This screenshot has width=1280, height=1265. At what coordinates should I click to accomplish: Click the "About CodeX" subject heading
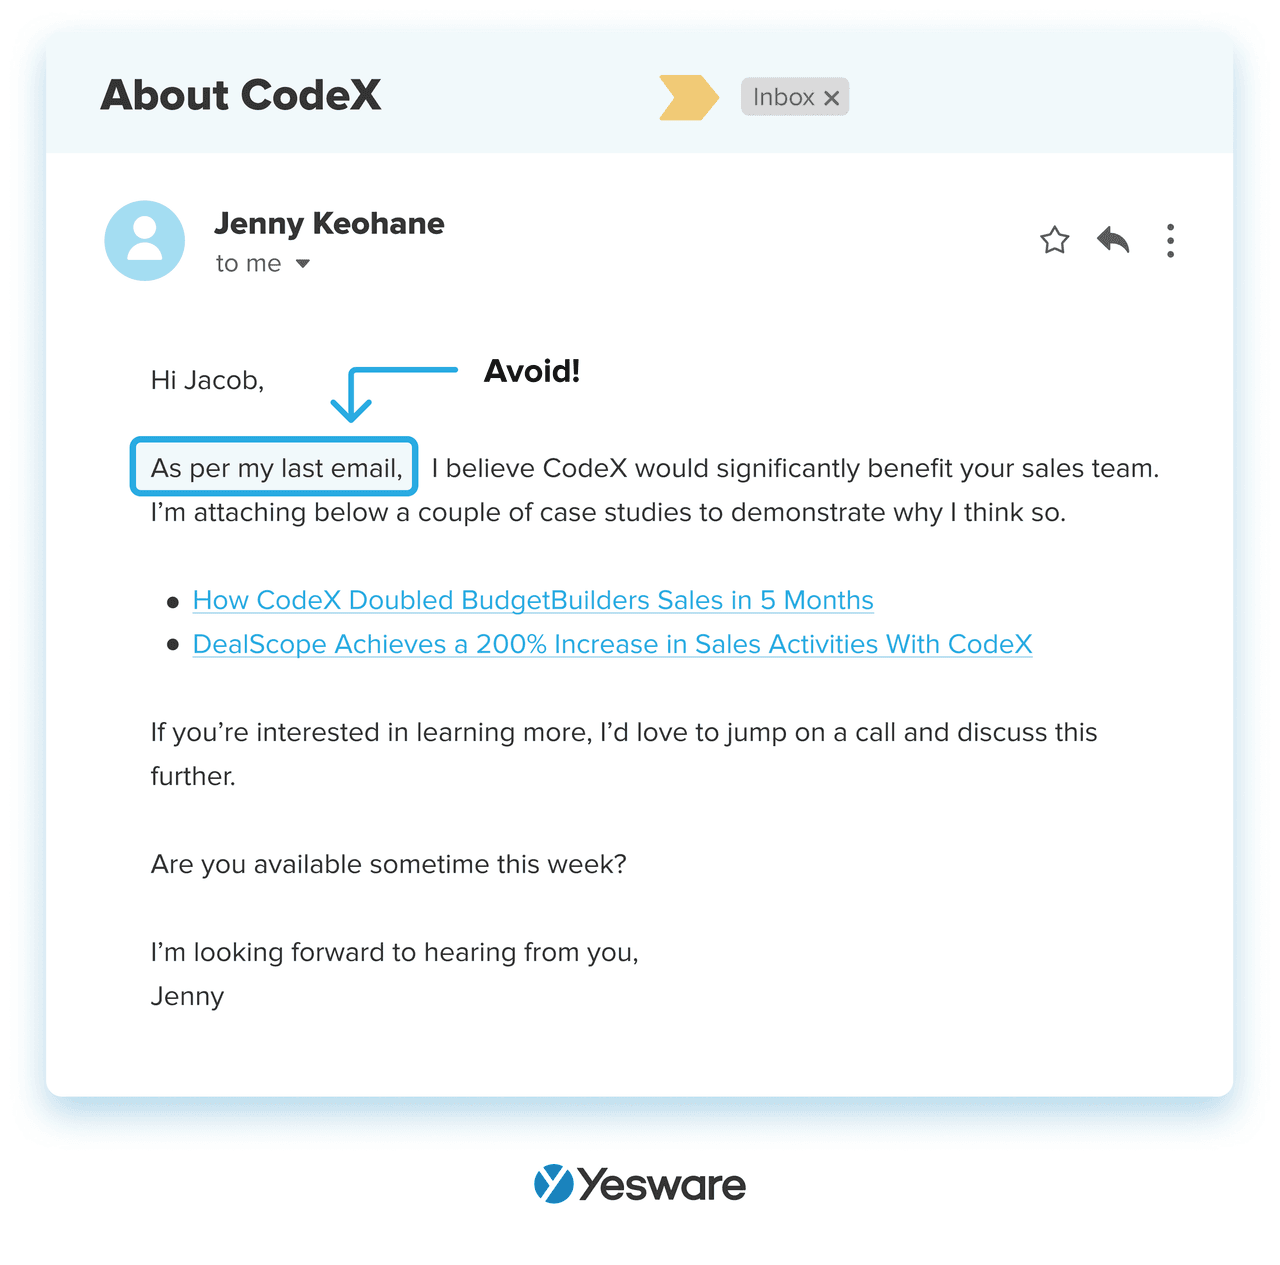(241, 96)
